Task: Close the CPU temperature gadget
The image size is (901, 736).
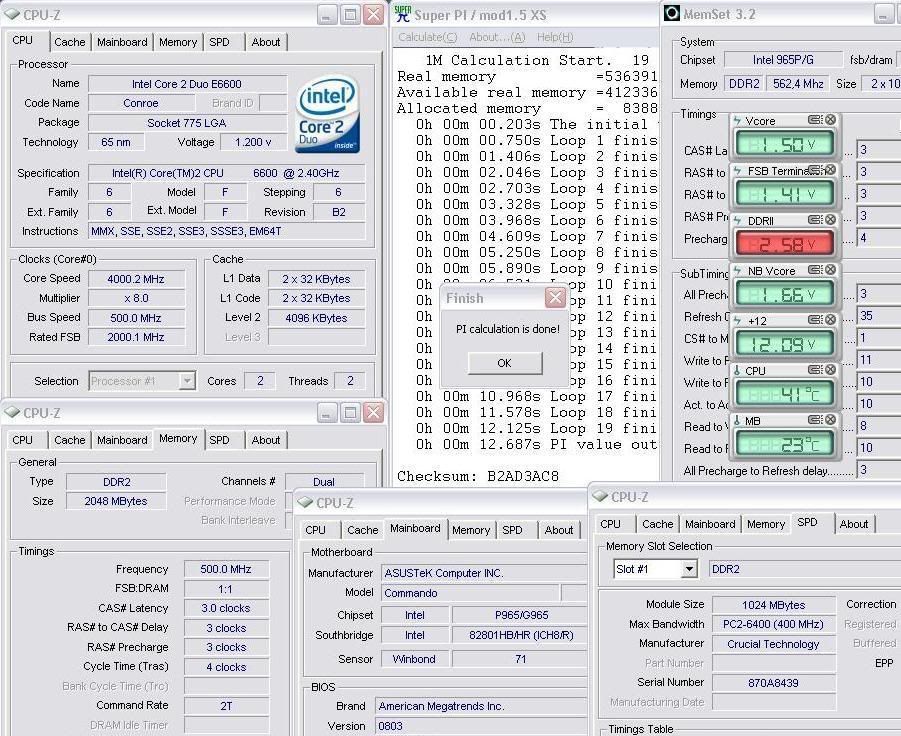Action: [x=830, y=370]
